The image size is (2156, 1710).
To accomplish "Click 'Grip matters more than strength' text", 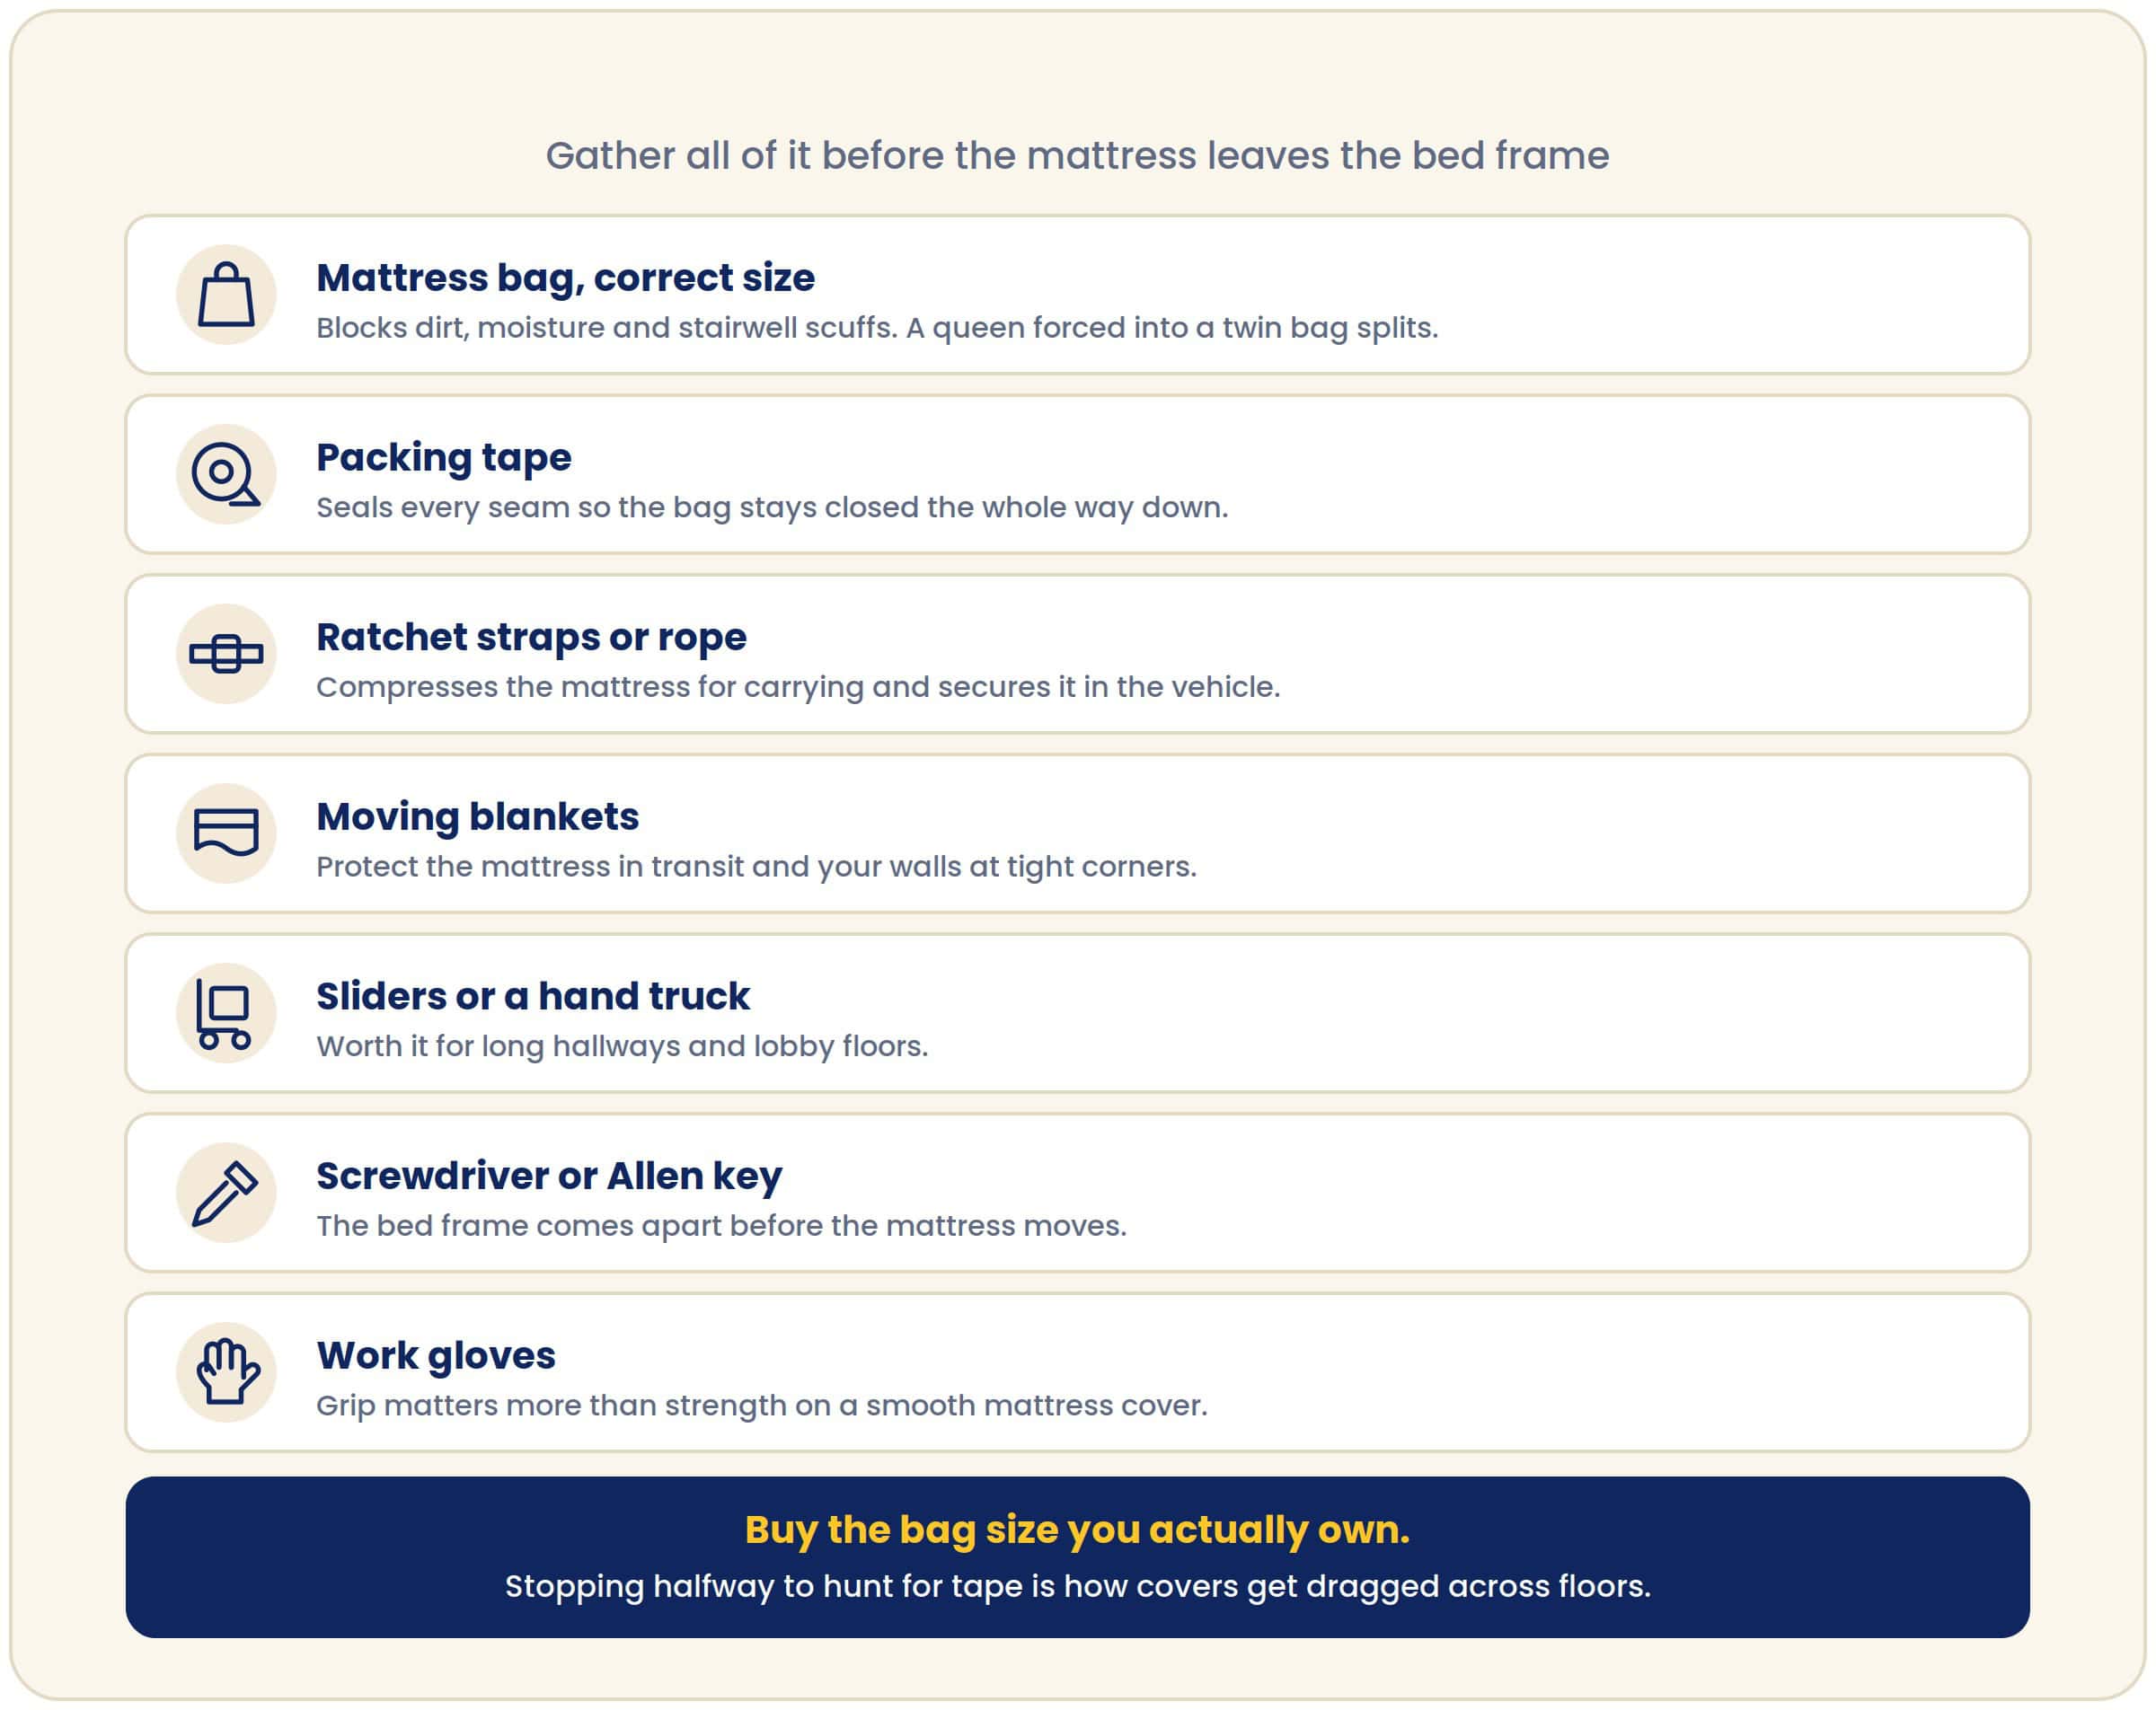I will click(762, 1406).
